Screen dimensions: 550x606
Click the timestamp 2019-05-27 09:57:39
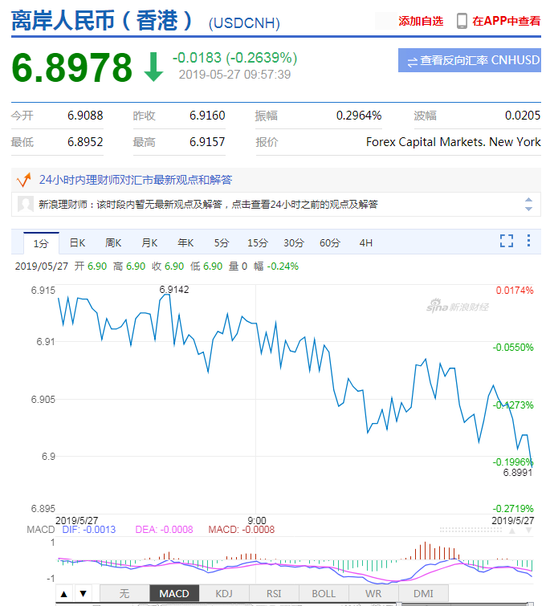[235, 75]
